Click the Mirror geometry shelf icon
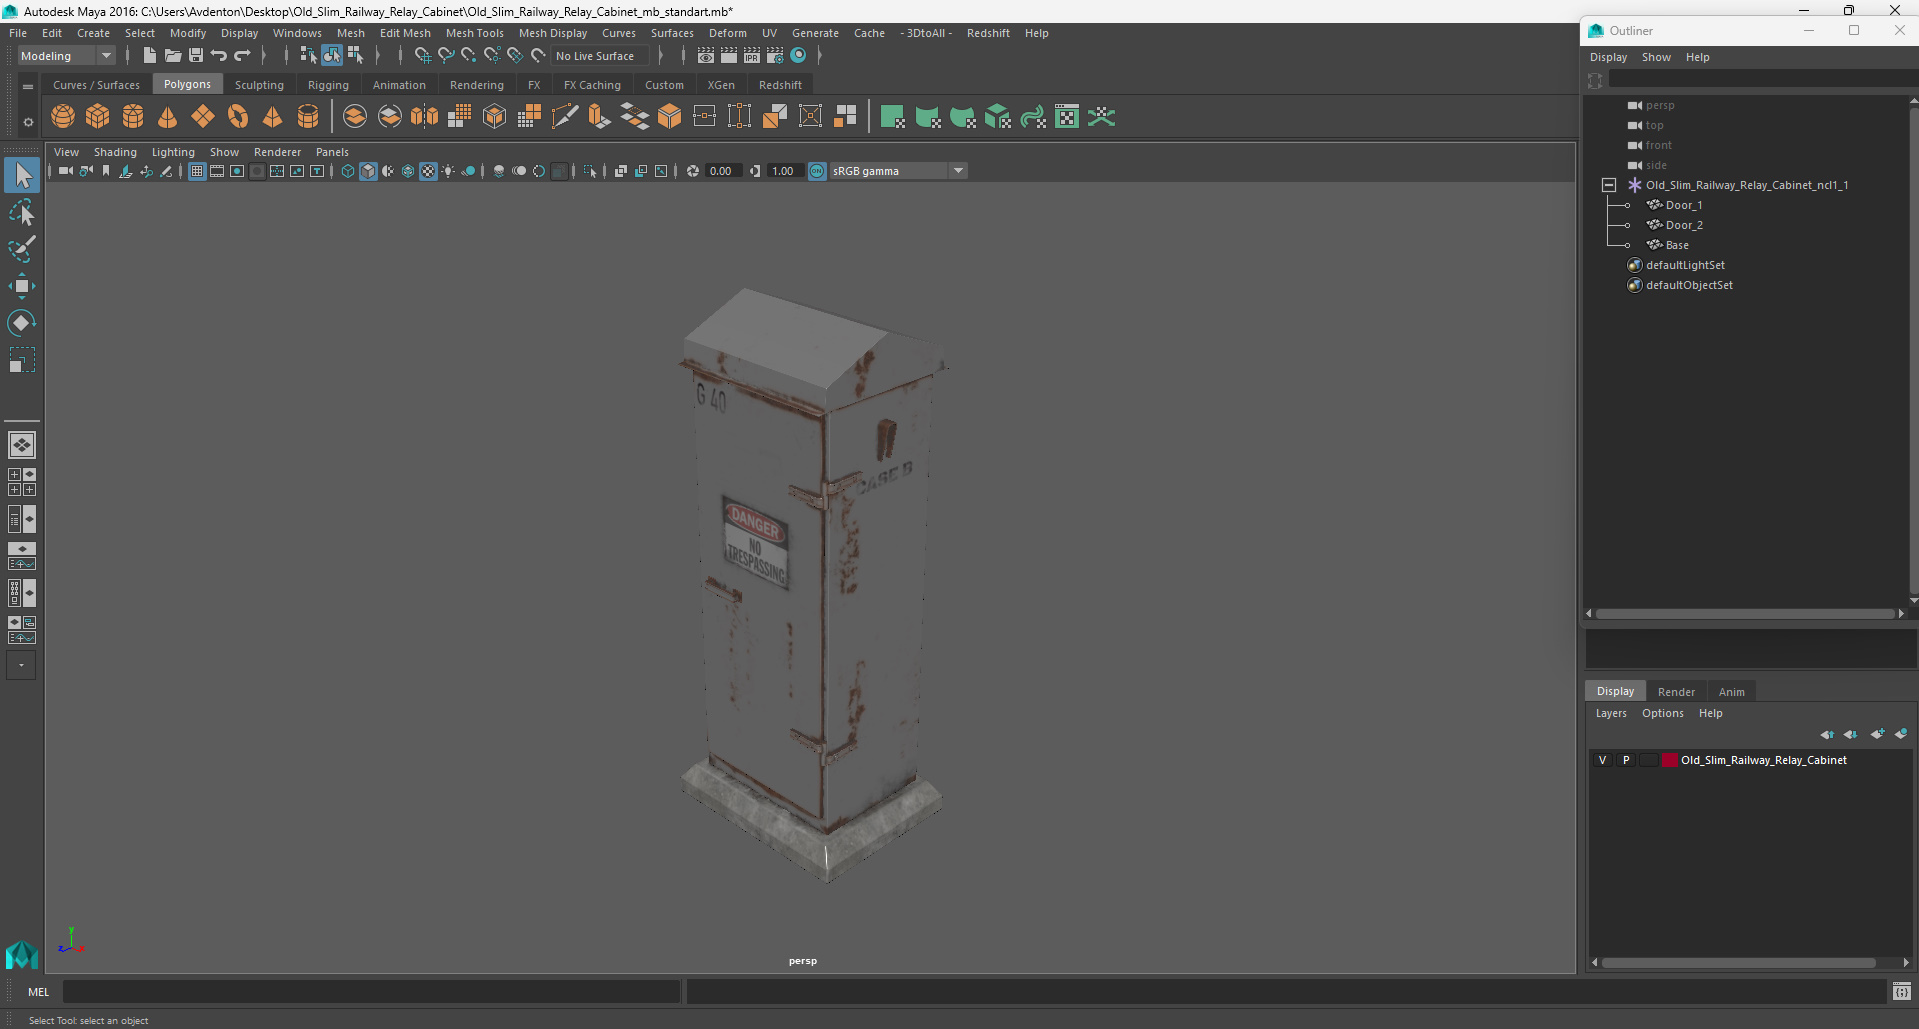This screenshot has width=1919, height=1029. (425, 117)
